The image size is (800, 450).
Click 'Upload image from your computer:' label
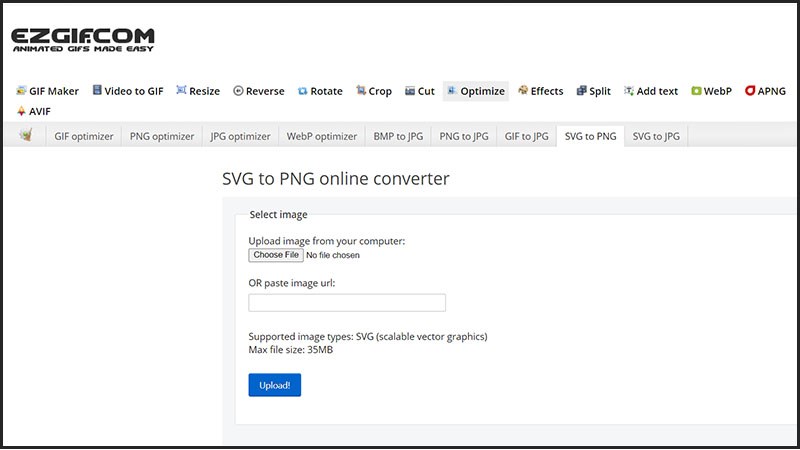point(327,241)
